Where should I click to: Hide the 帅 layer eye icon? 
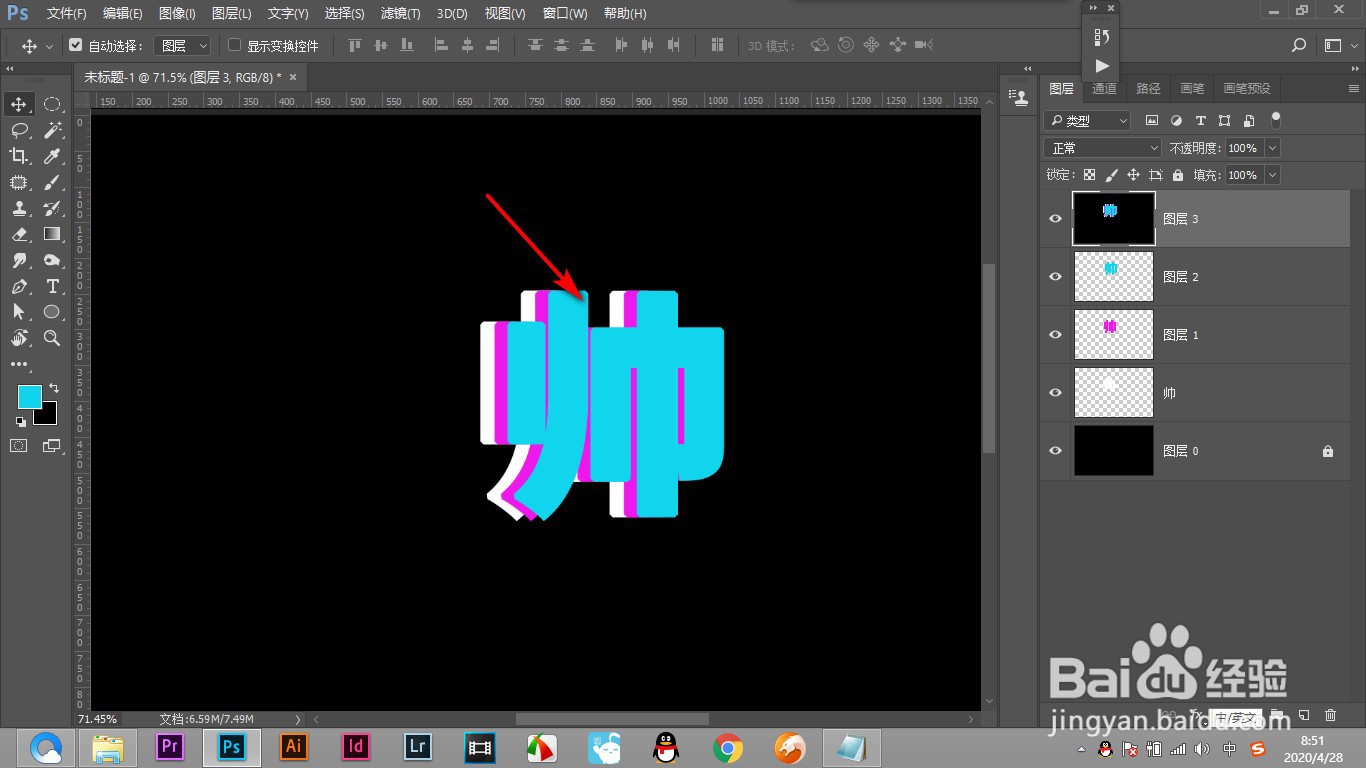click(1055, 393)
